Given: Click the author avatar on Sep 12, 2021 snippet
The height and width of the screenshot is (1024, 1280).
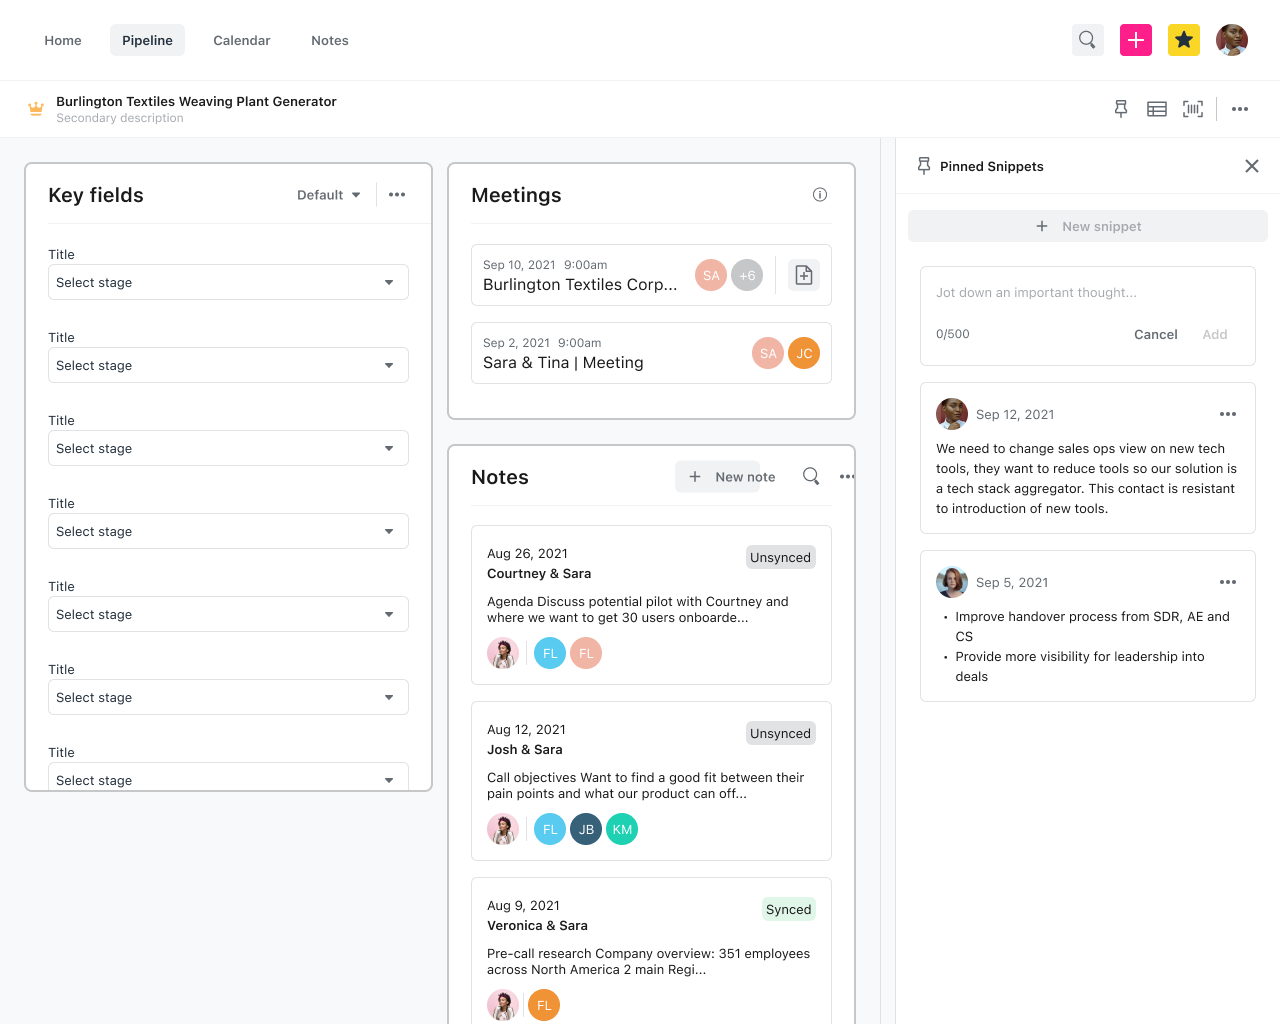Looking at the screenshot, I should pos(952,414).
